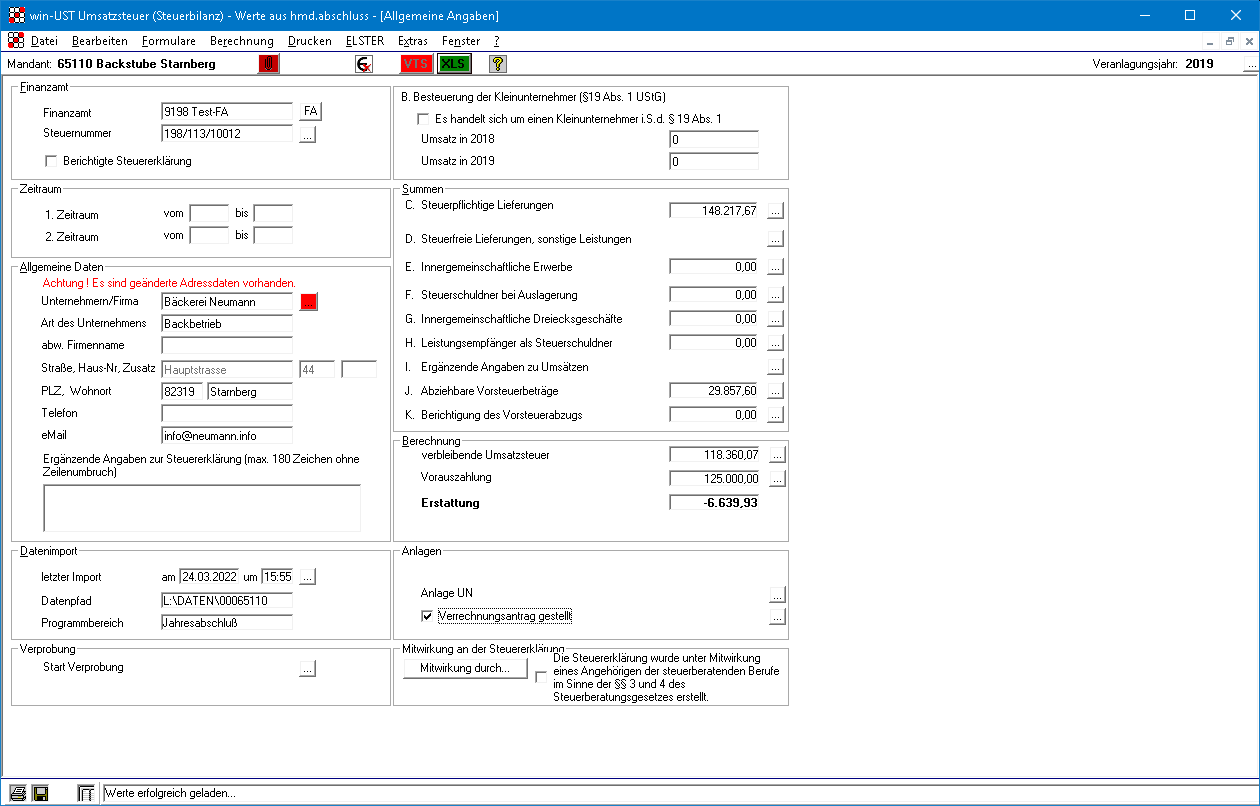Click into the Telefon input field
Screen dimensions: 1260x806
pyautogui.click(x=226, y=413)
